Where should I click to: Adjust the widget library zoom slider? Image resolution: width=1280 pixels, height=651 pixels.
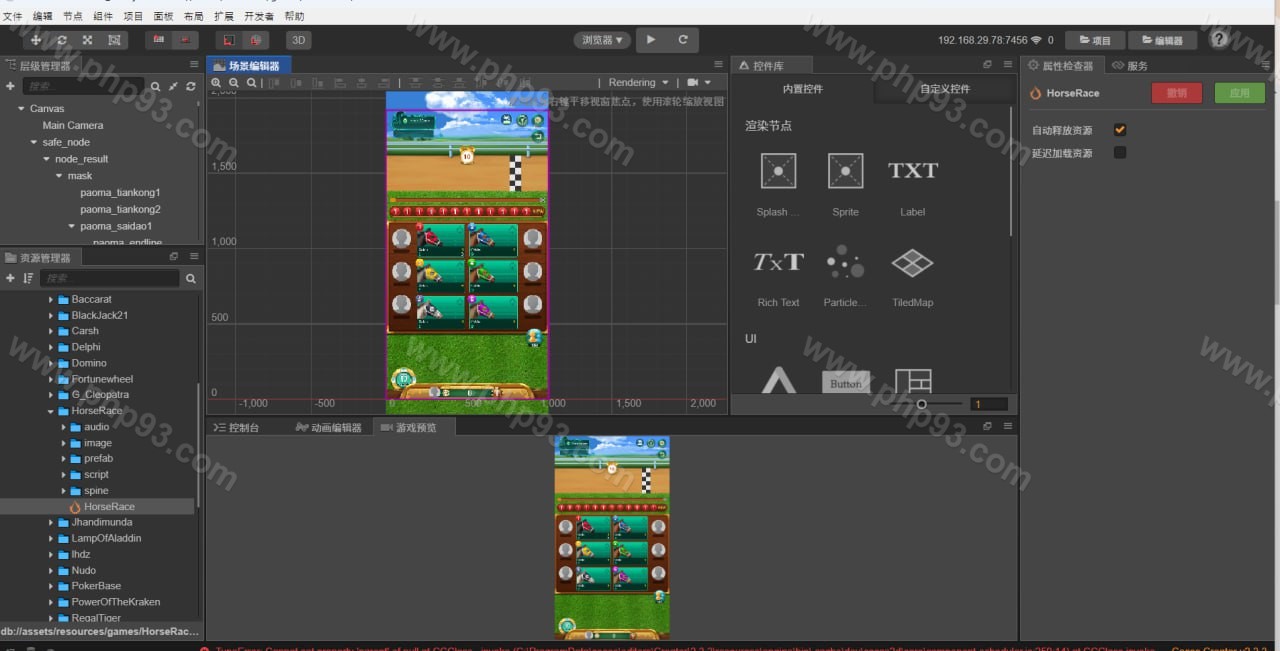click(x=921, y=404)
